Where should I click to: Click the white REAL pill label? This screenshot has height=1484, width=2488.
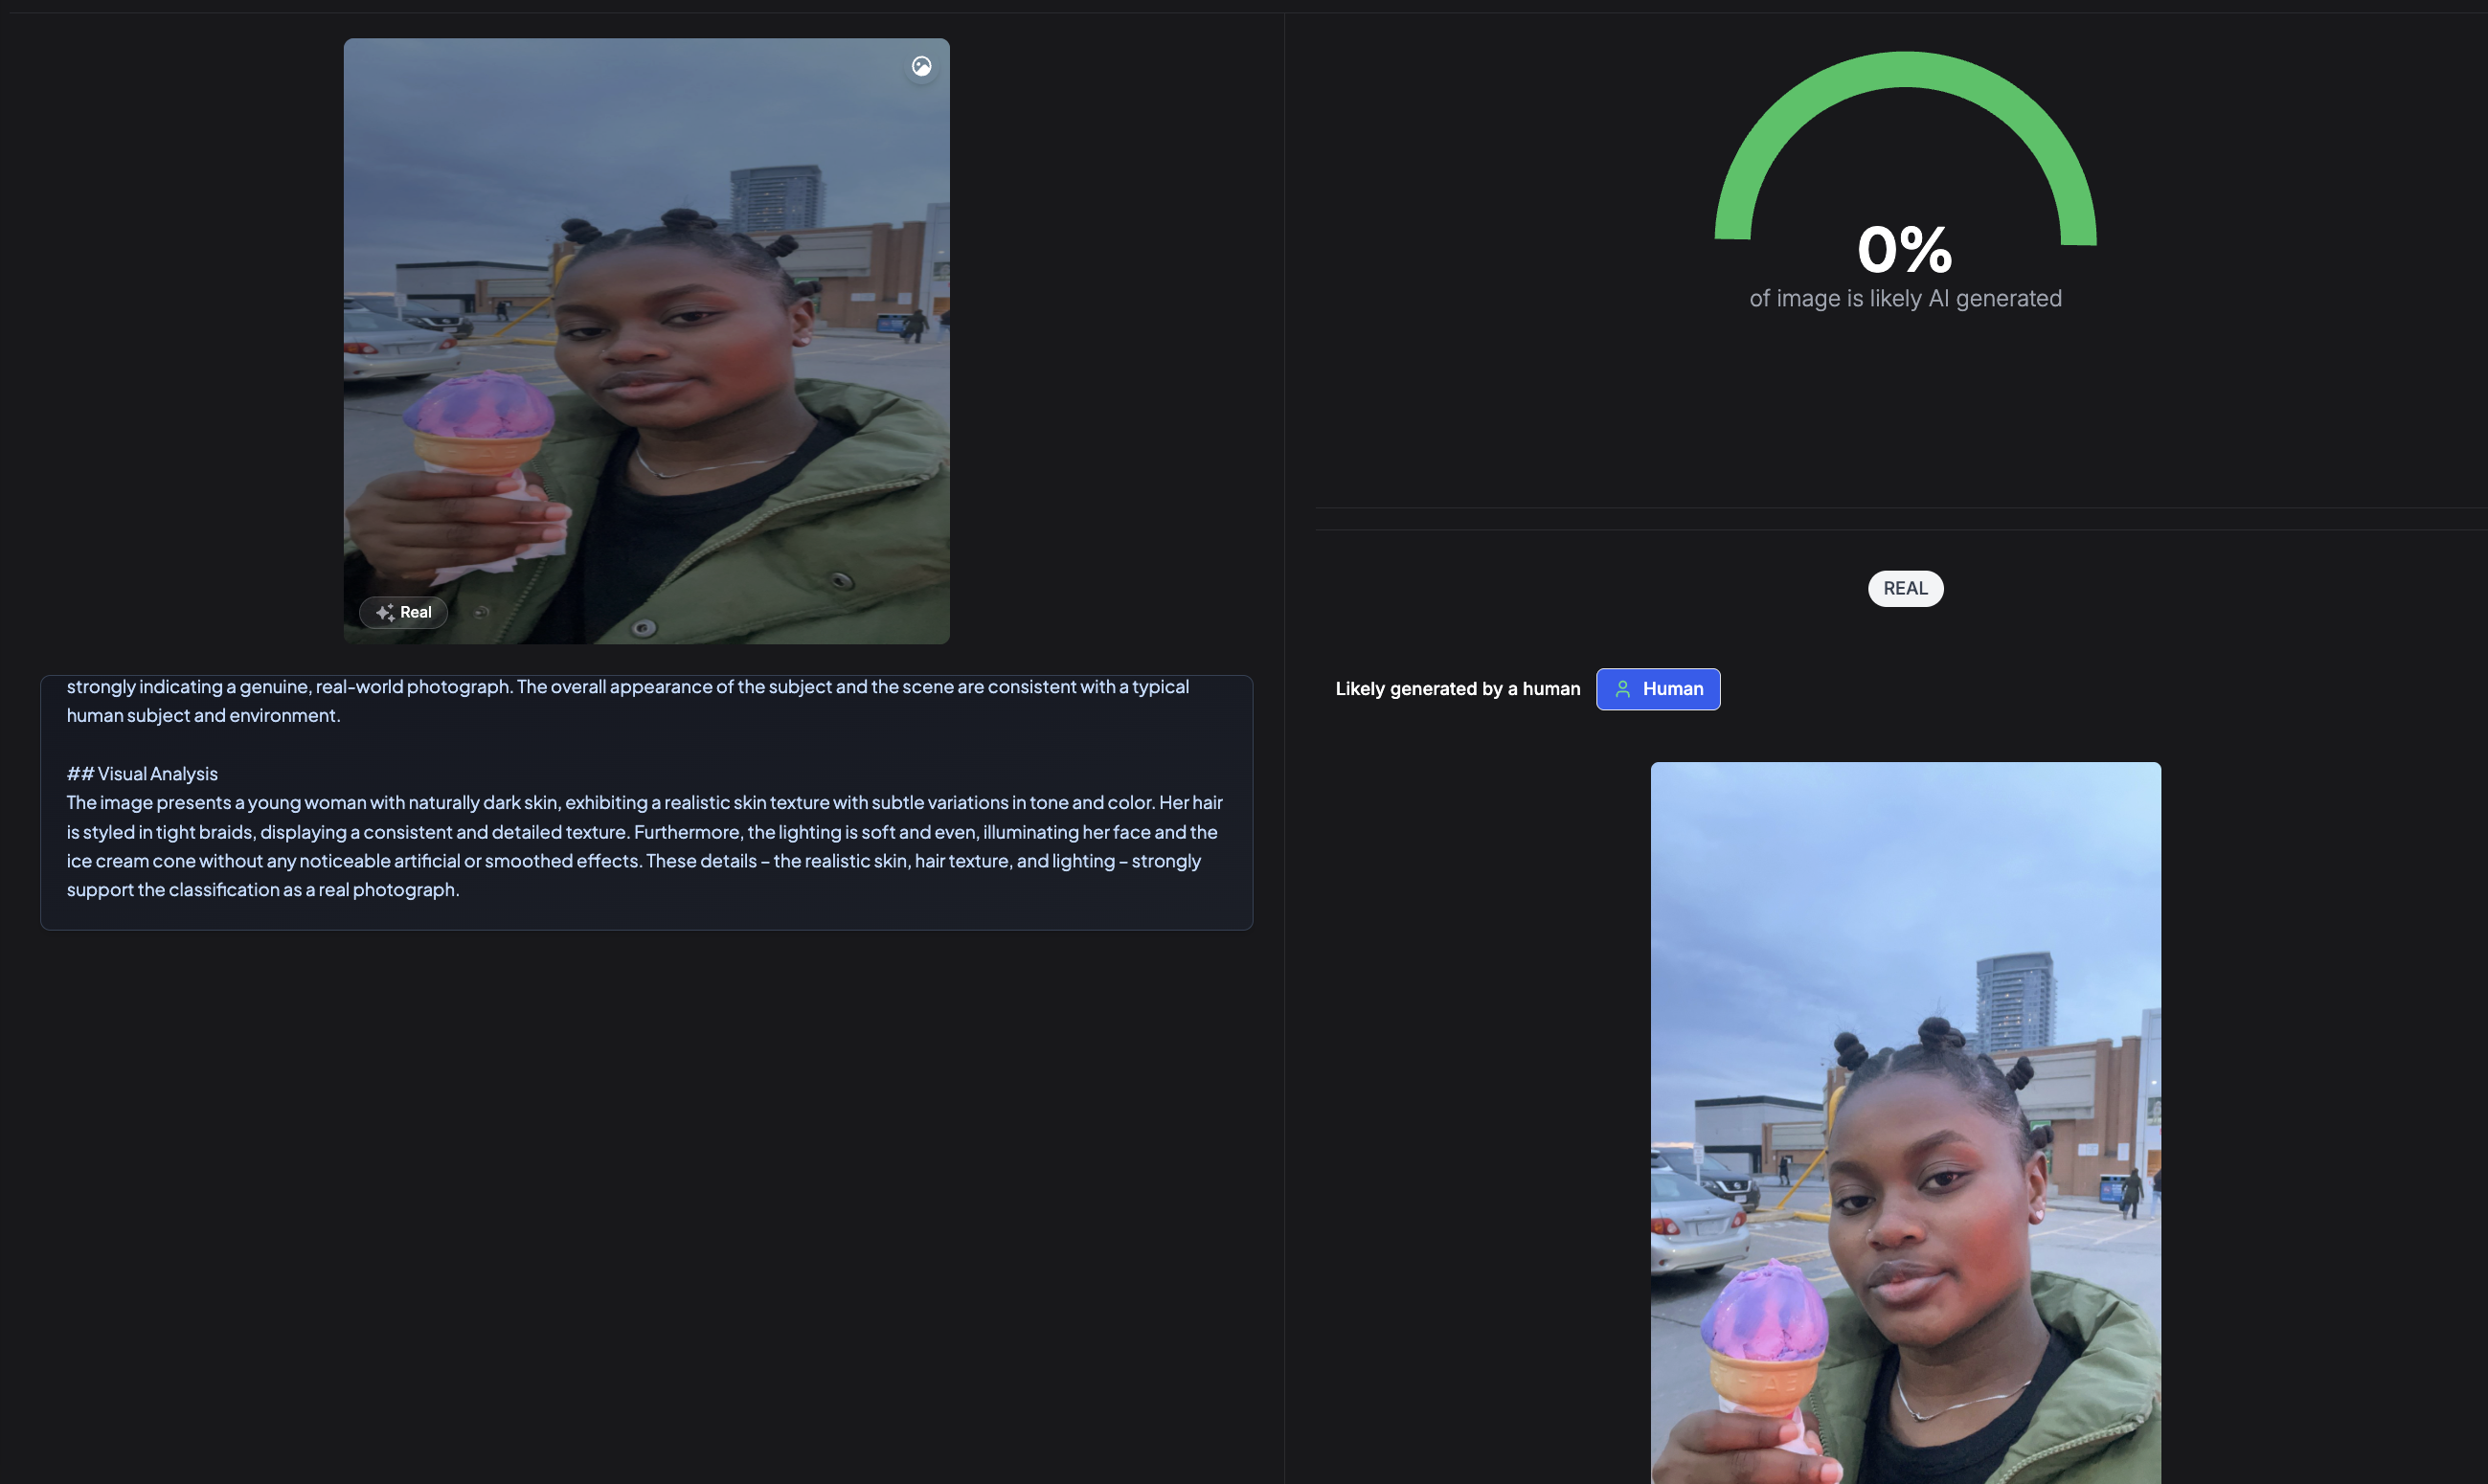point(1904,588)
